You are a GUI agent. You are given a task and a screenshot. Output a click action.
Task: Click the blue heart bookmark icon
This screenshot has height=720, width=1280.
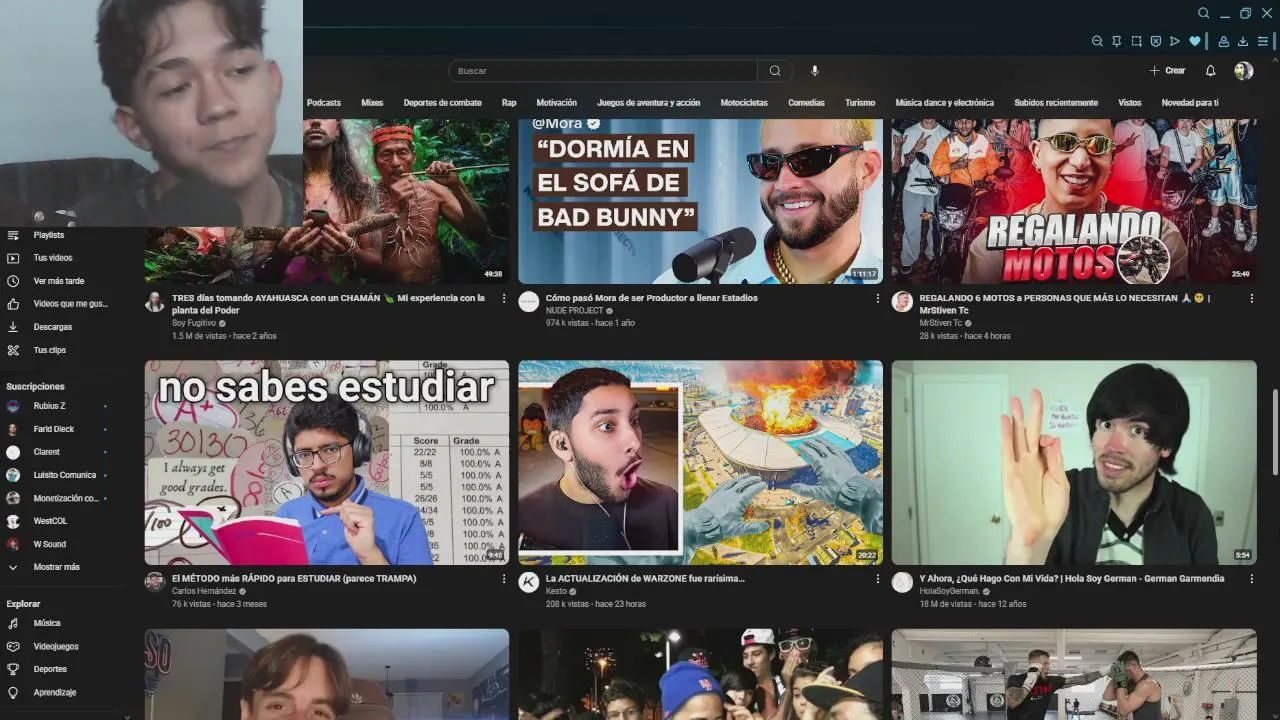point(1194,41)
